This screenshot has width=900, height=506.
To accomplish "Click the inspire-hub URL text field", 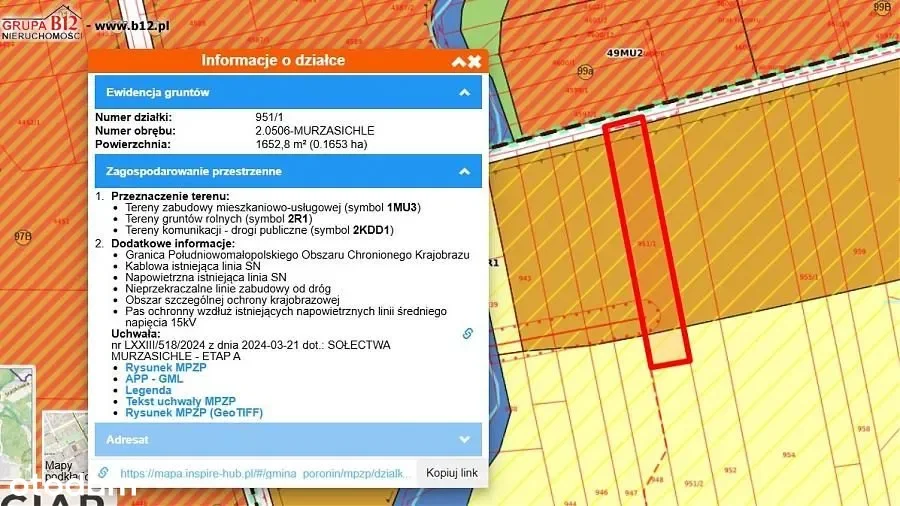I will click(x=265, y=473).
